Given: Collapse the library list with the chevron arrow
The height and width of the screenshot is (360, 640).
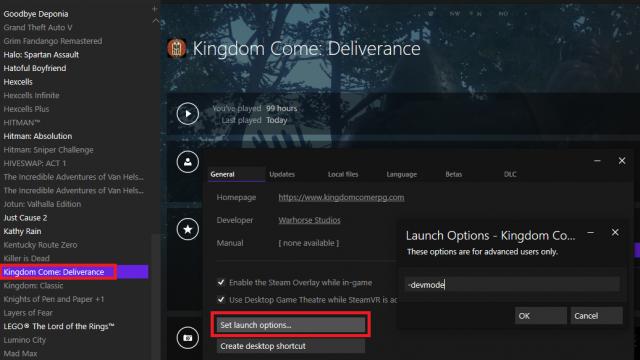Looking at the screenshot, I should click(x=156, y=20).
